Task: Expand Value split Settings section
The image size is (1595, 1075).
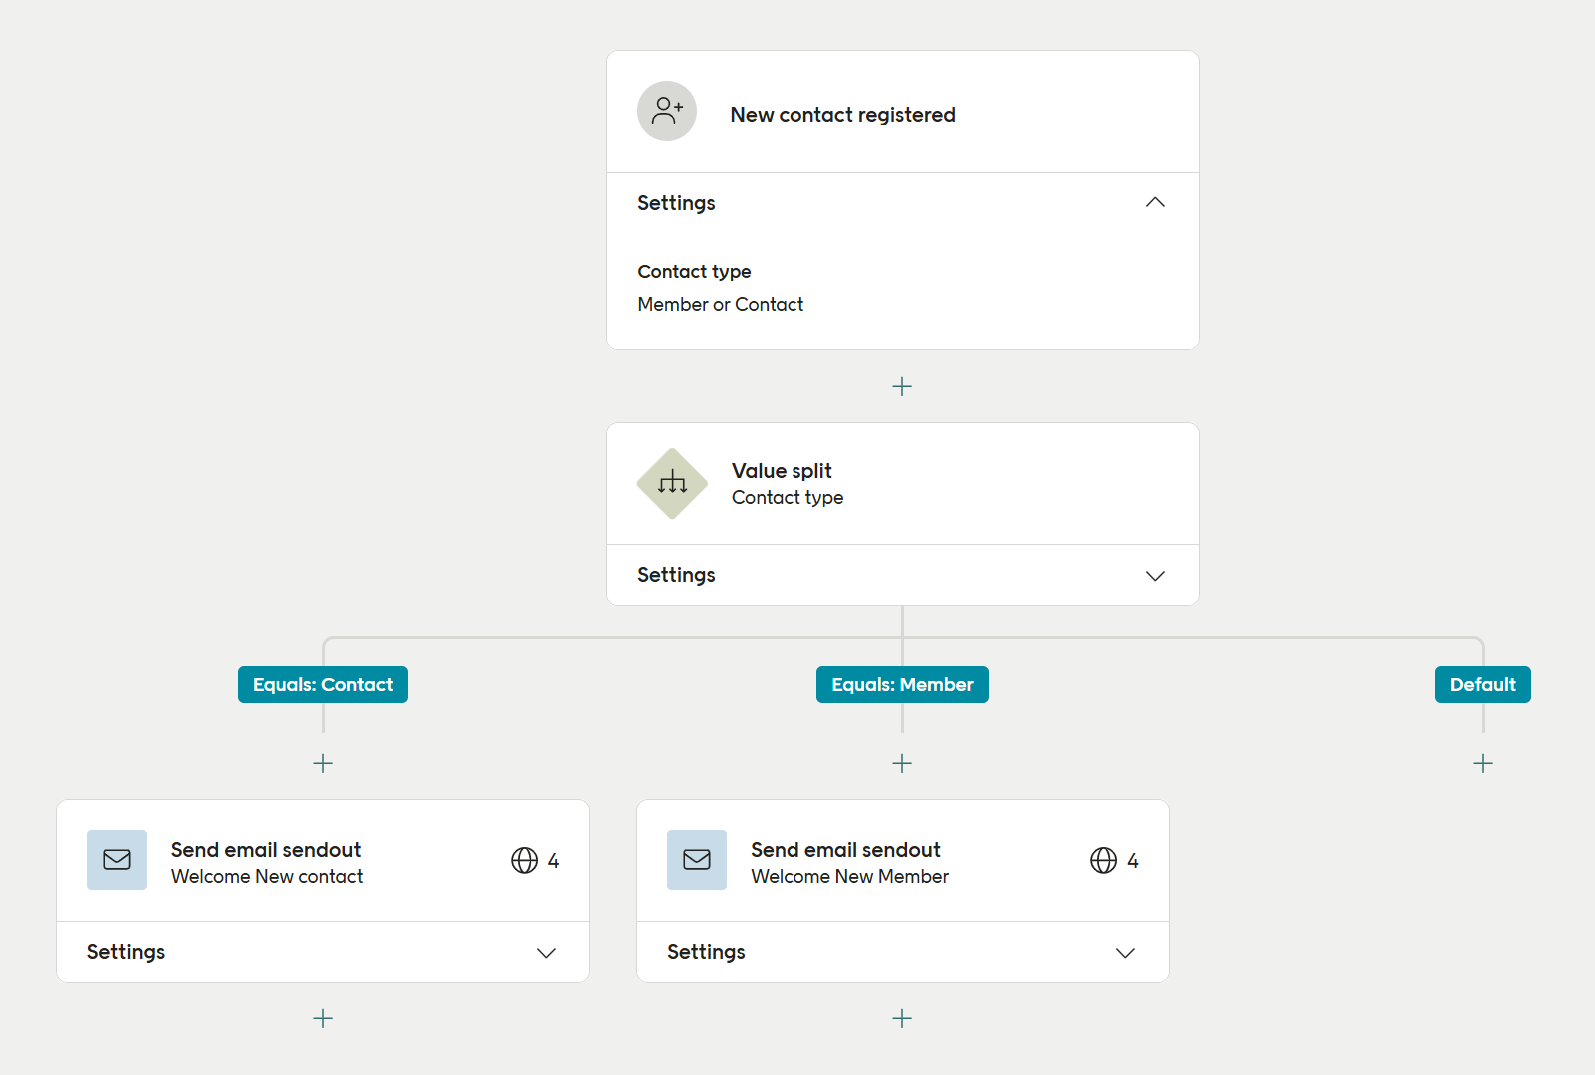Action: pos(1155,576)
